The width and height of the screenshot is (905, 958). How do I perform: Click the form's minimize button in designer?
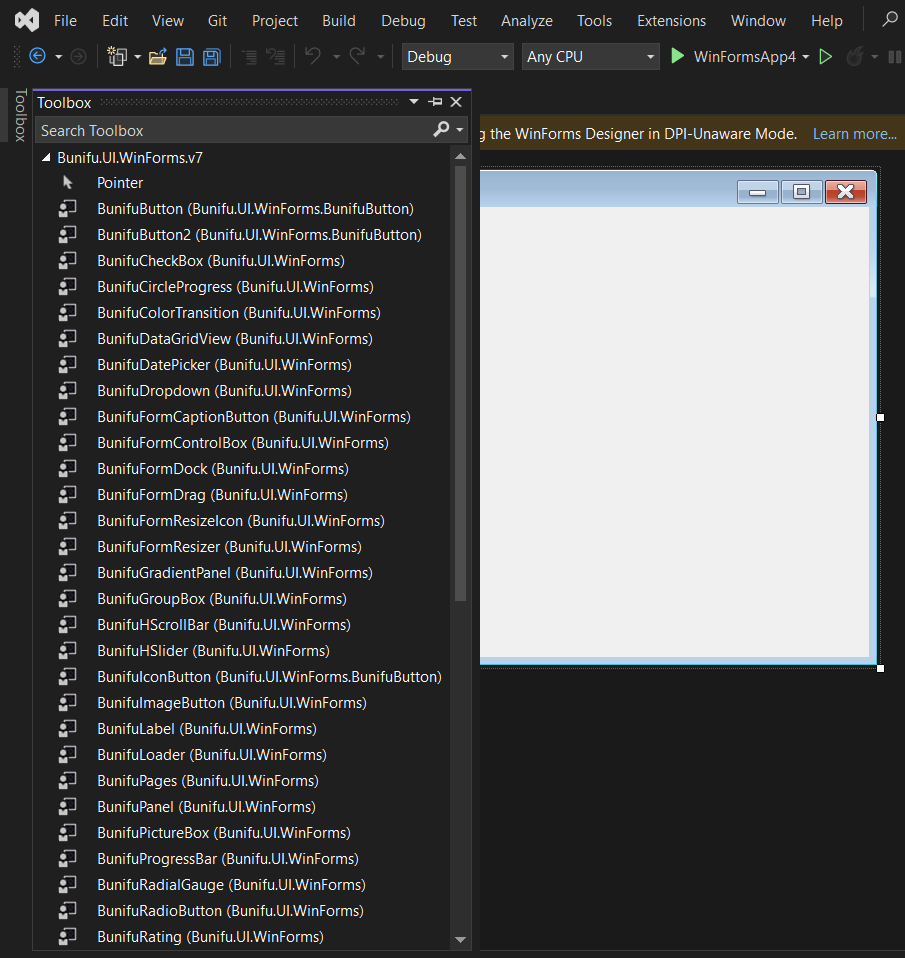coord(757,192)
